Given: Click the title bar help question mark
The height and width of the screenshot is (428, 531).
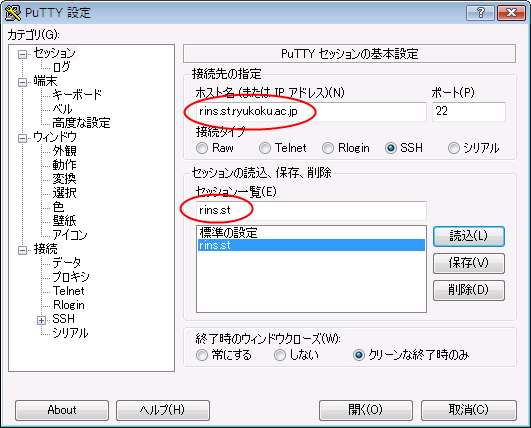Looking at the screenshot, I should (480, 13).
